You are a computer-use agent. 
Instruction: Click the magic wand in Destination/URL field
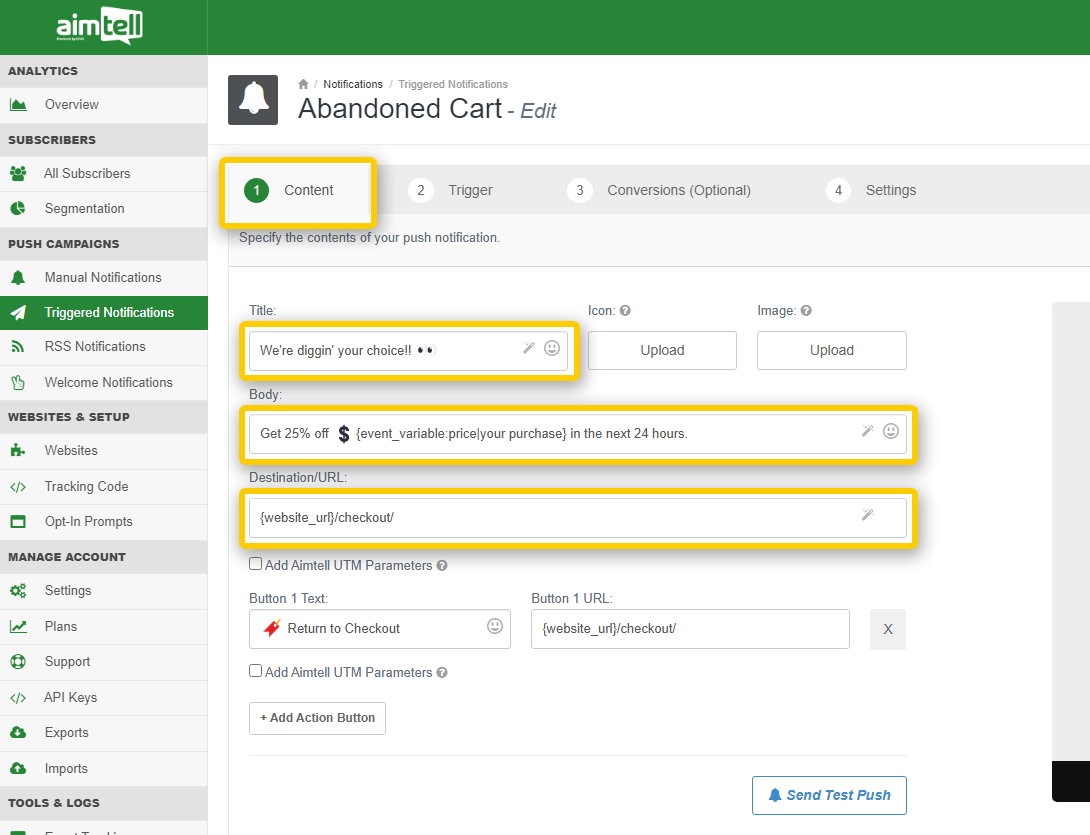[868, 514]
